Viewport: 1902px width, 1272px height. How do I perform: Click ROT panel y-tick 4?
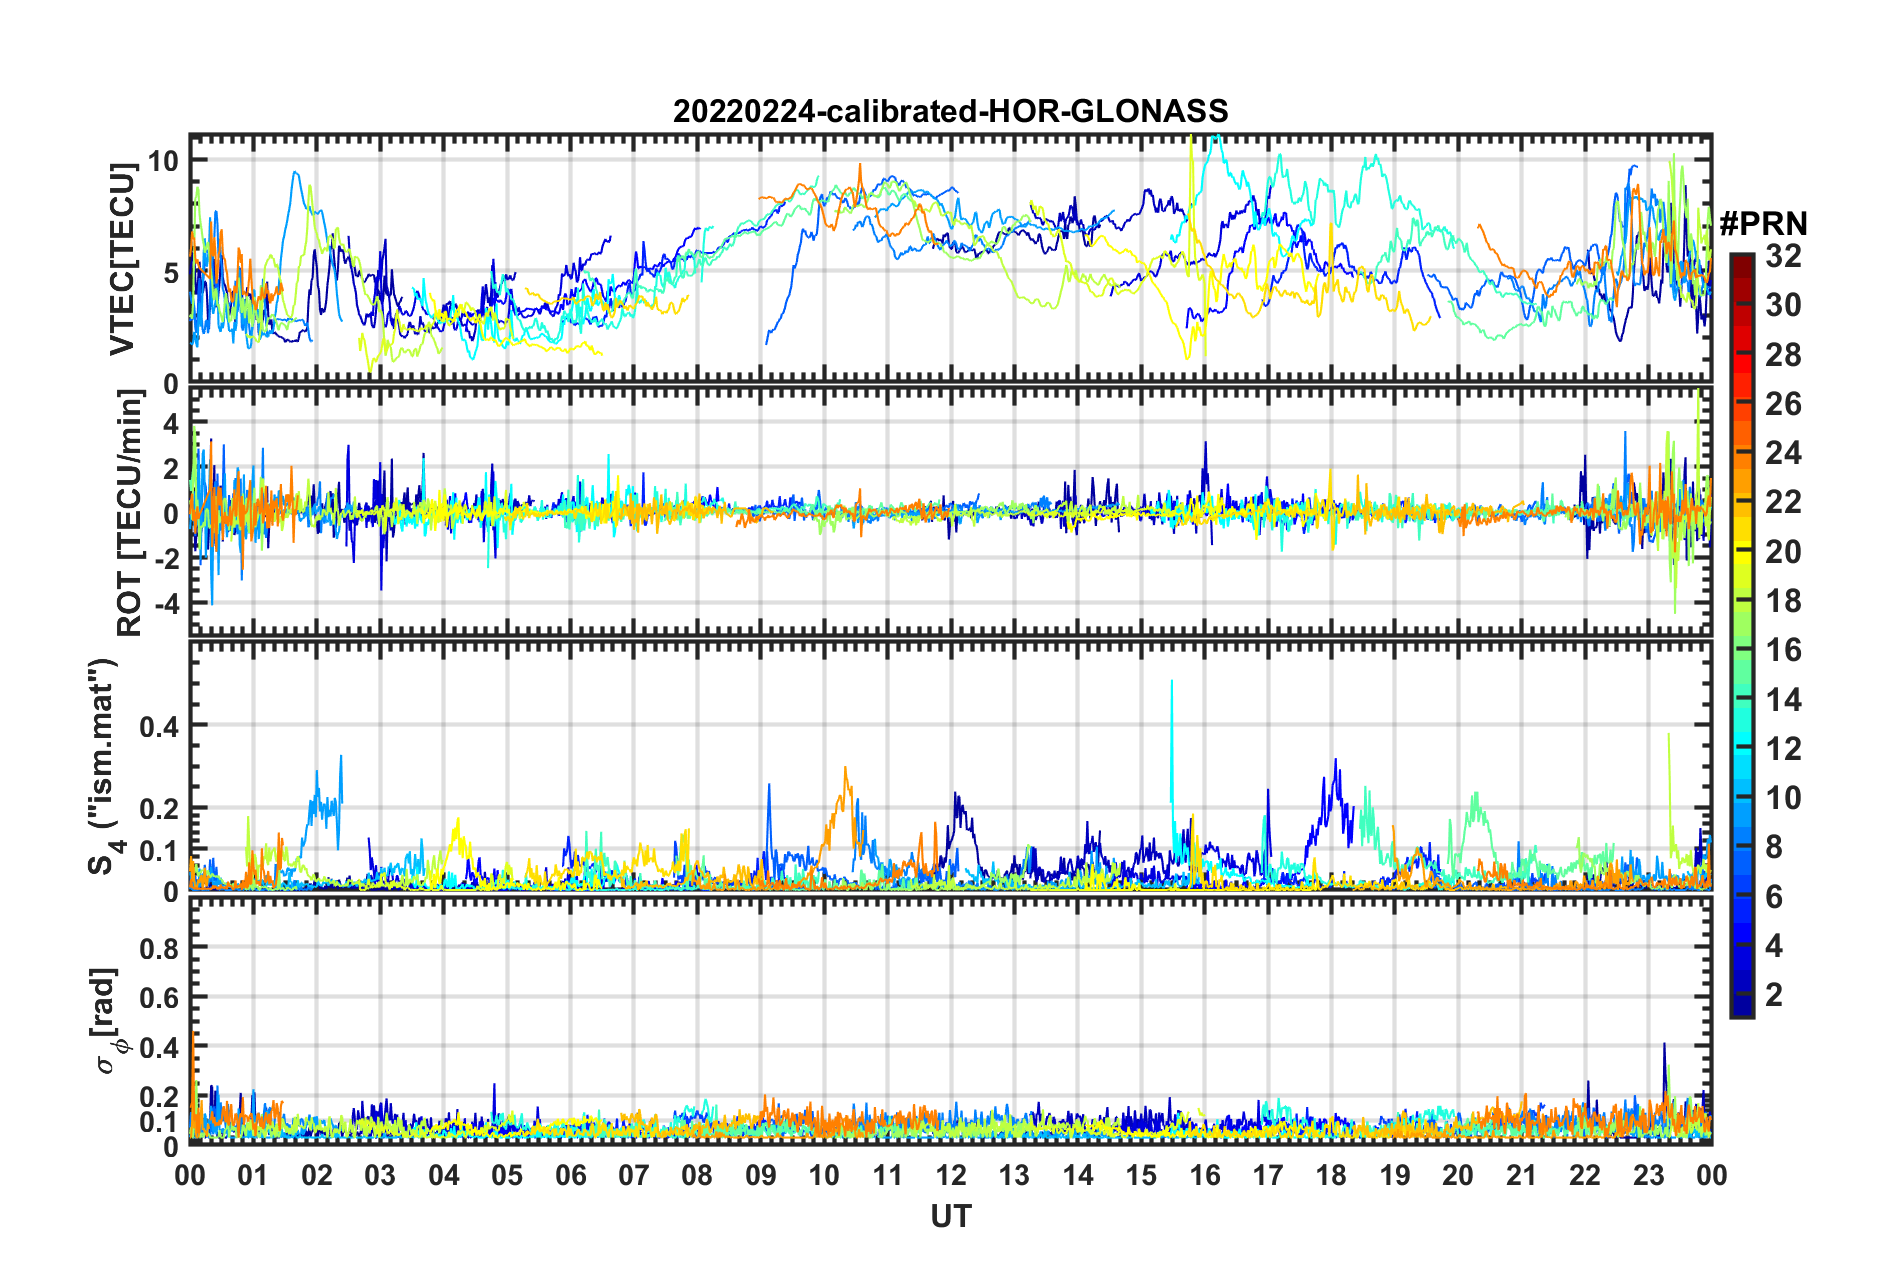click(171, 424)
